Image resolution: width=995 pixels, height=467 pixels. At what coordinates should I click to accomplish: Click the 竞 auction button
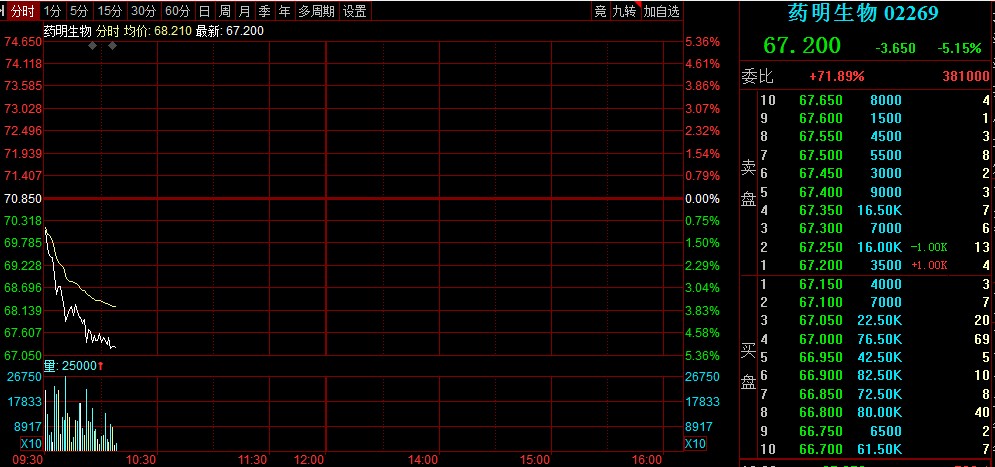tap(600, 11)
